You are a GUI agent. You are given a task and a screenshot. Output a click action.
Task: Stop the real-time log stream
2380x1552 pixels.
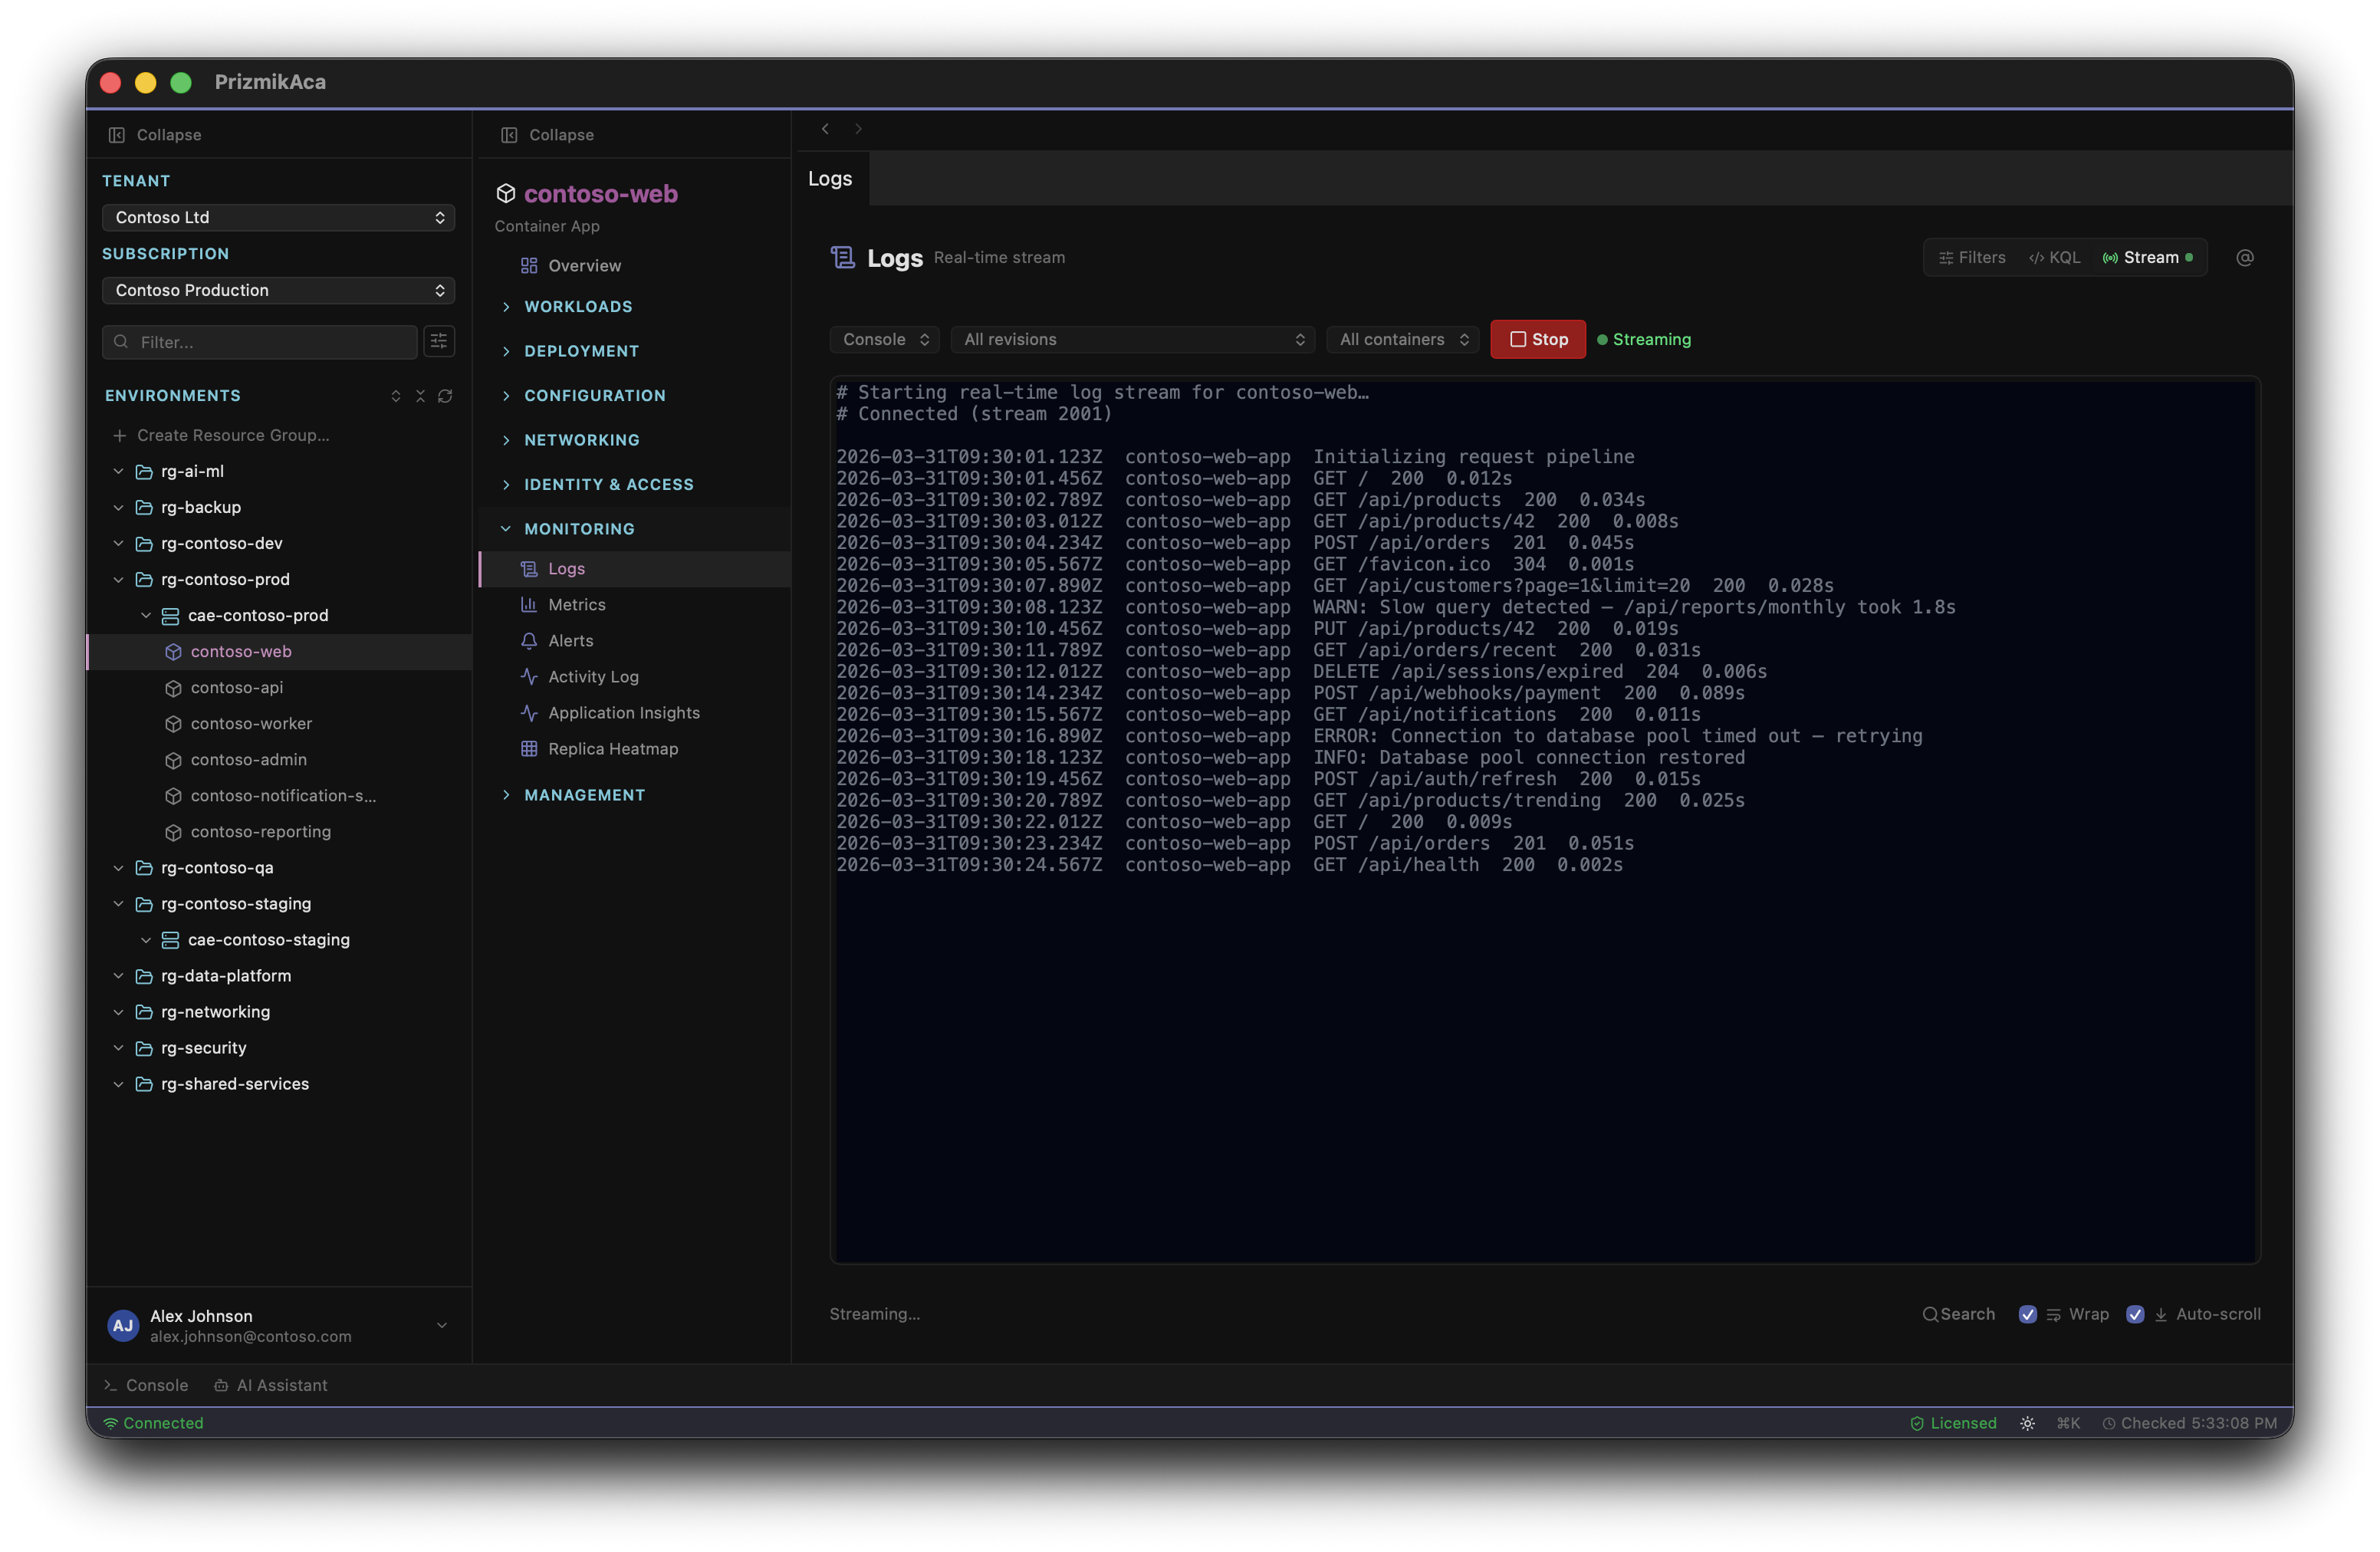click(1537, 339)
